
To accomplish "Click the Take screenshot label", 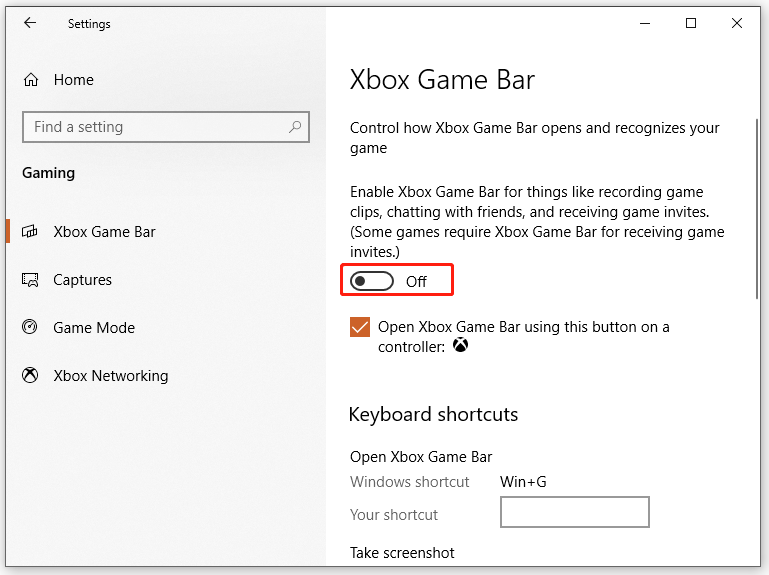I will [402, 553].
